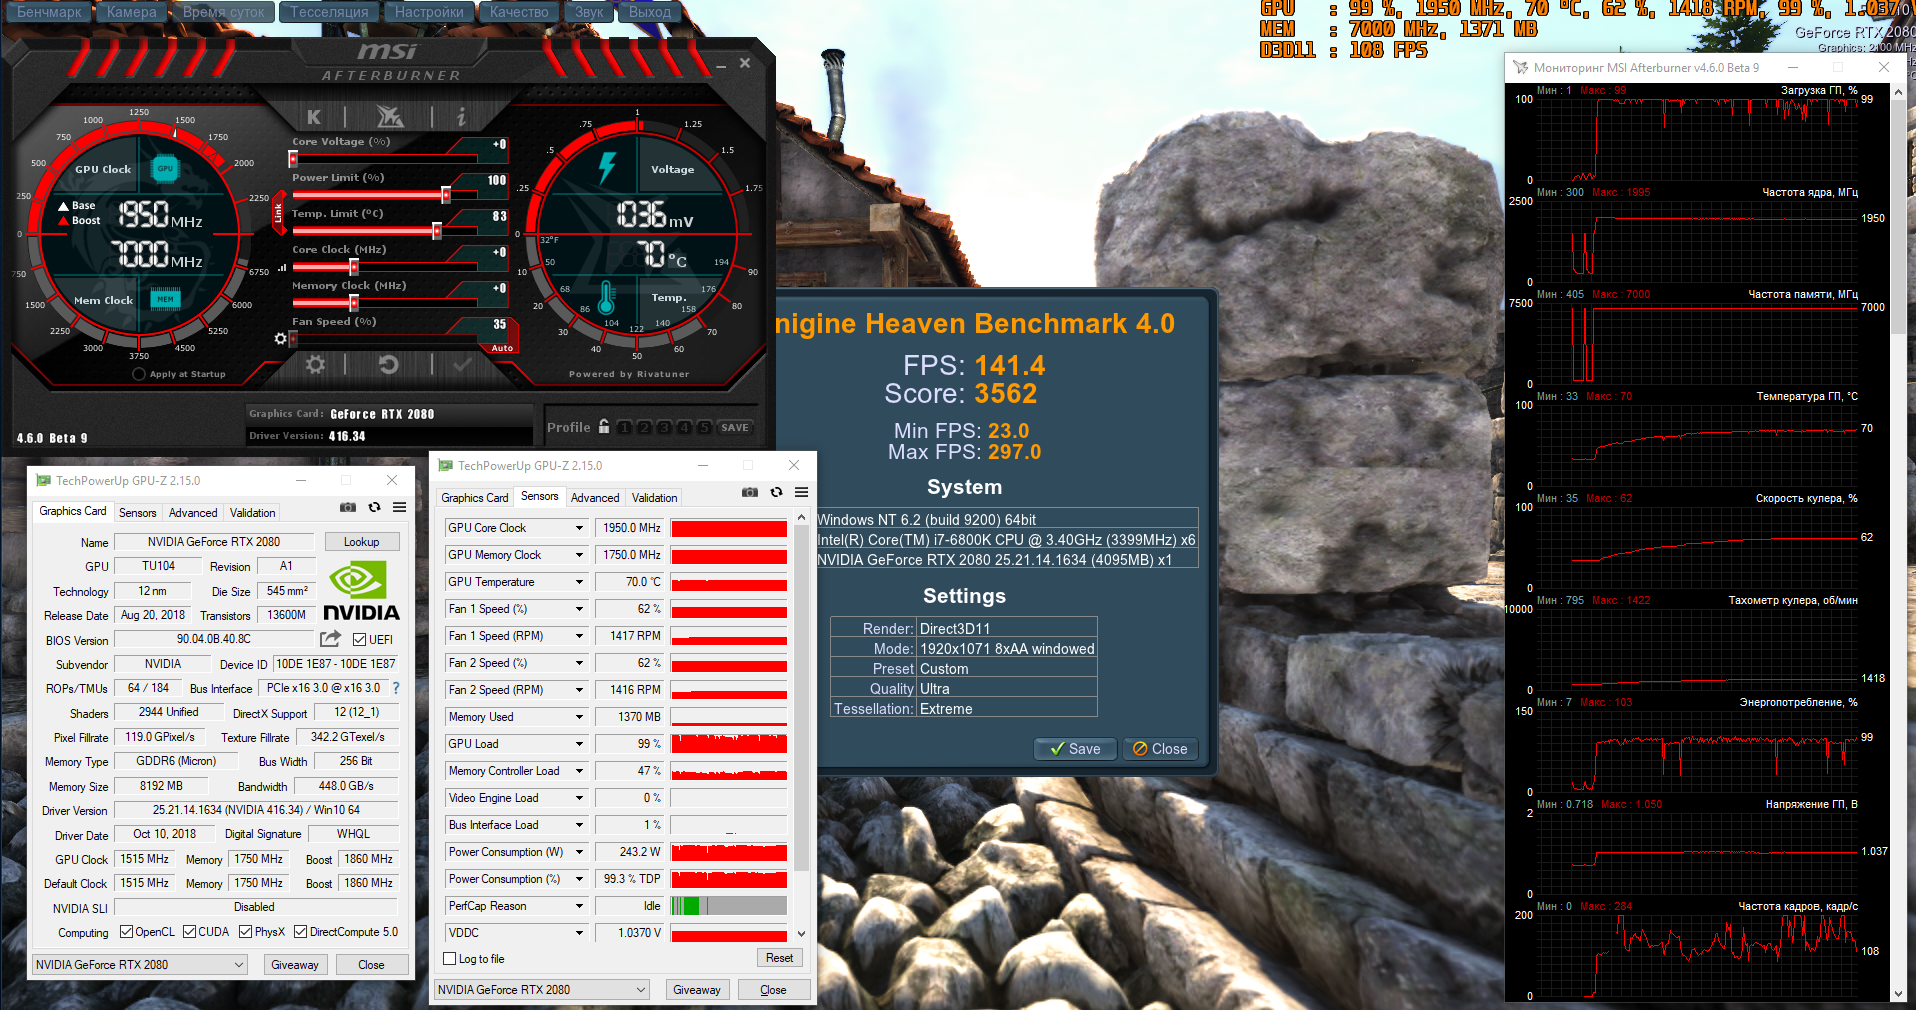Click refresh icon in GPU-Z Graphics Card window
The width and height of the screenshot is (1916, 1010).
click(x=374, y=507)
